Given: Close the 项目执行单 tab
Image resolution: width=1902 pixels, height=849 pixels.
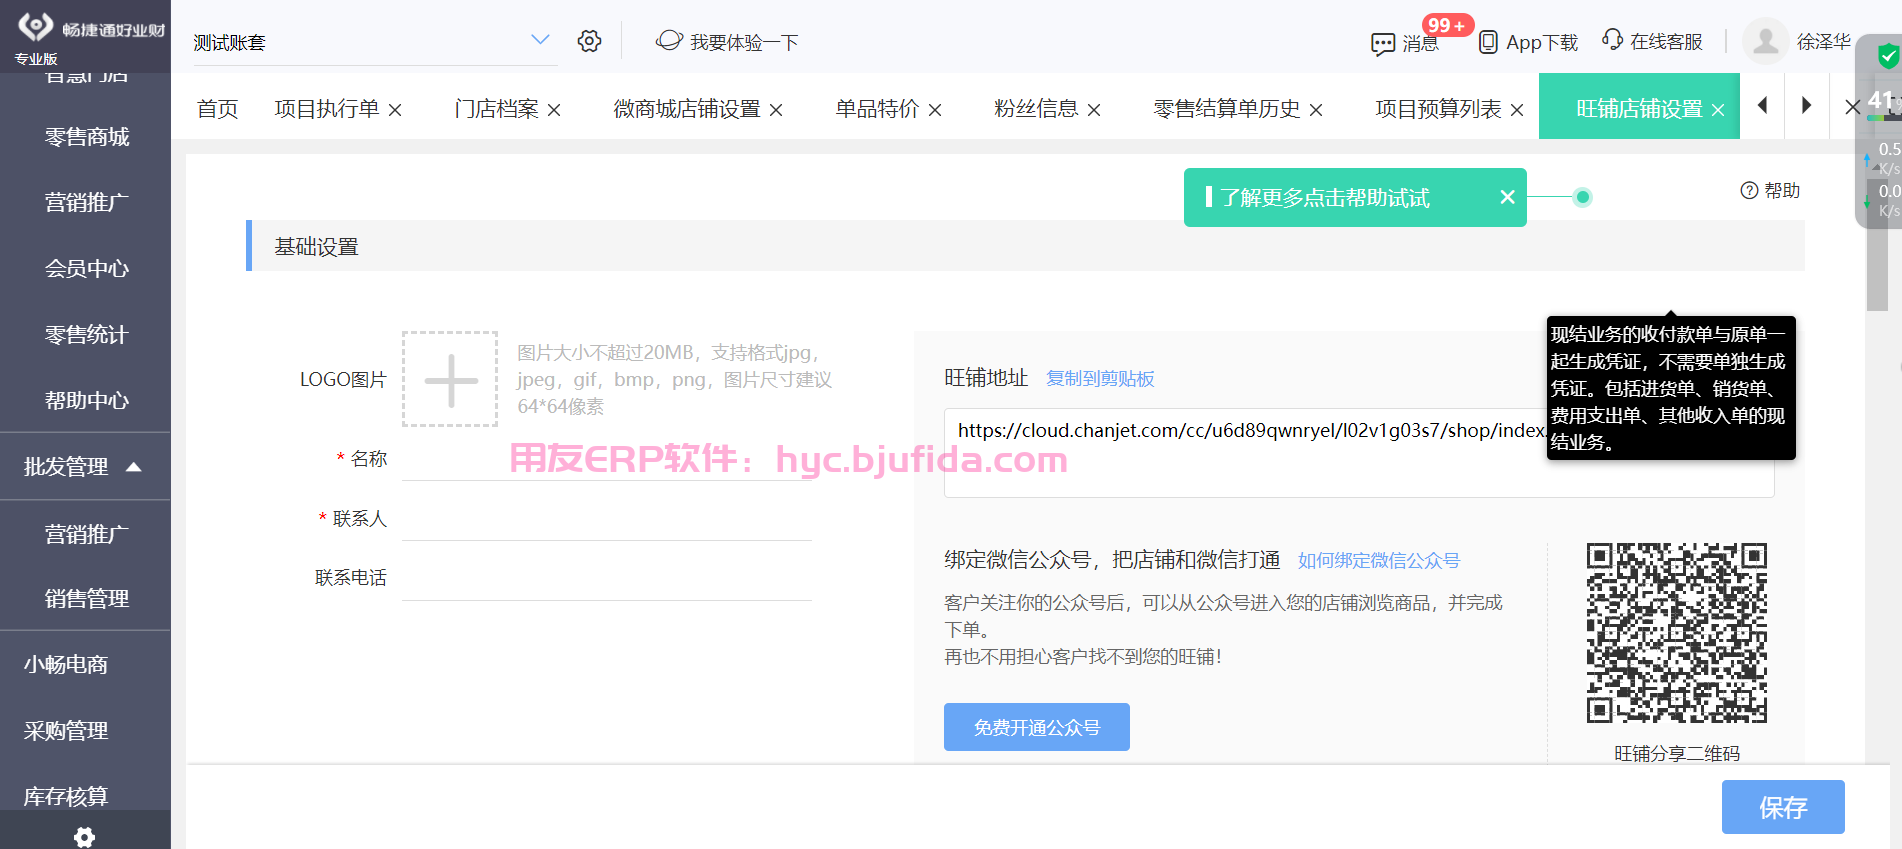Looking at the screenshot, I should [x=395, y=110].
